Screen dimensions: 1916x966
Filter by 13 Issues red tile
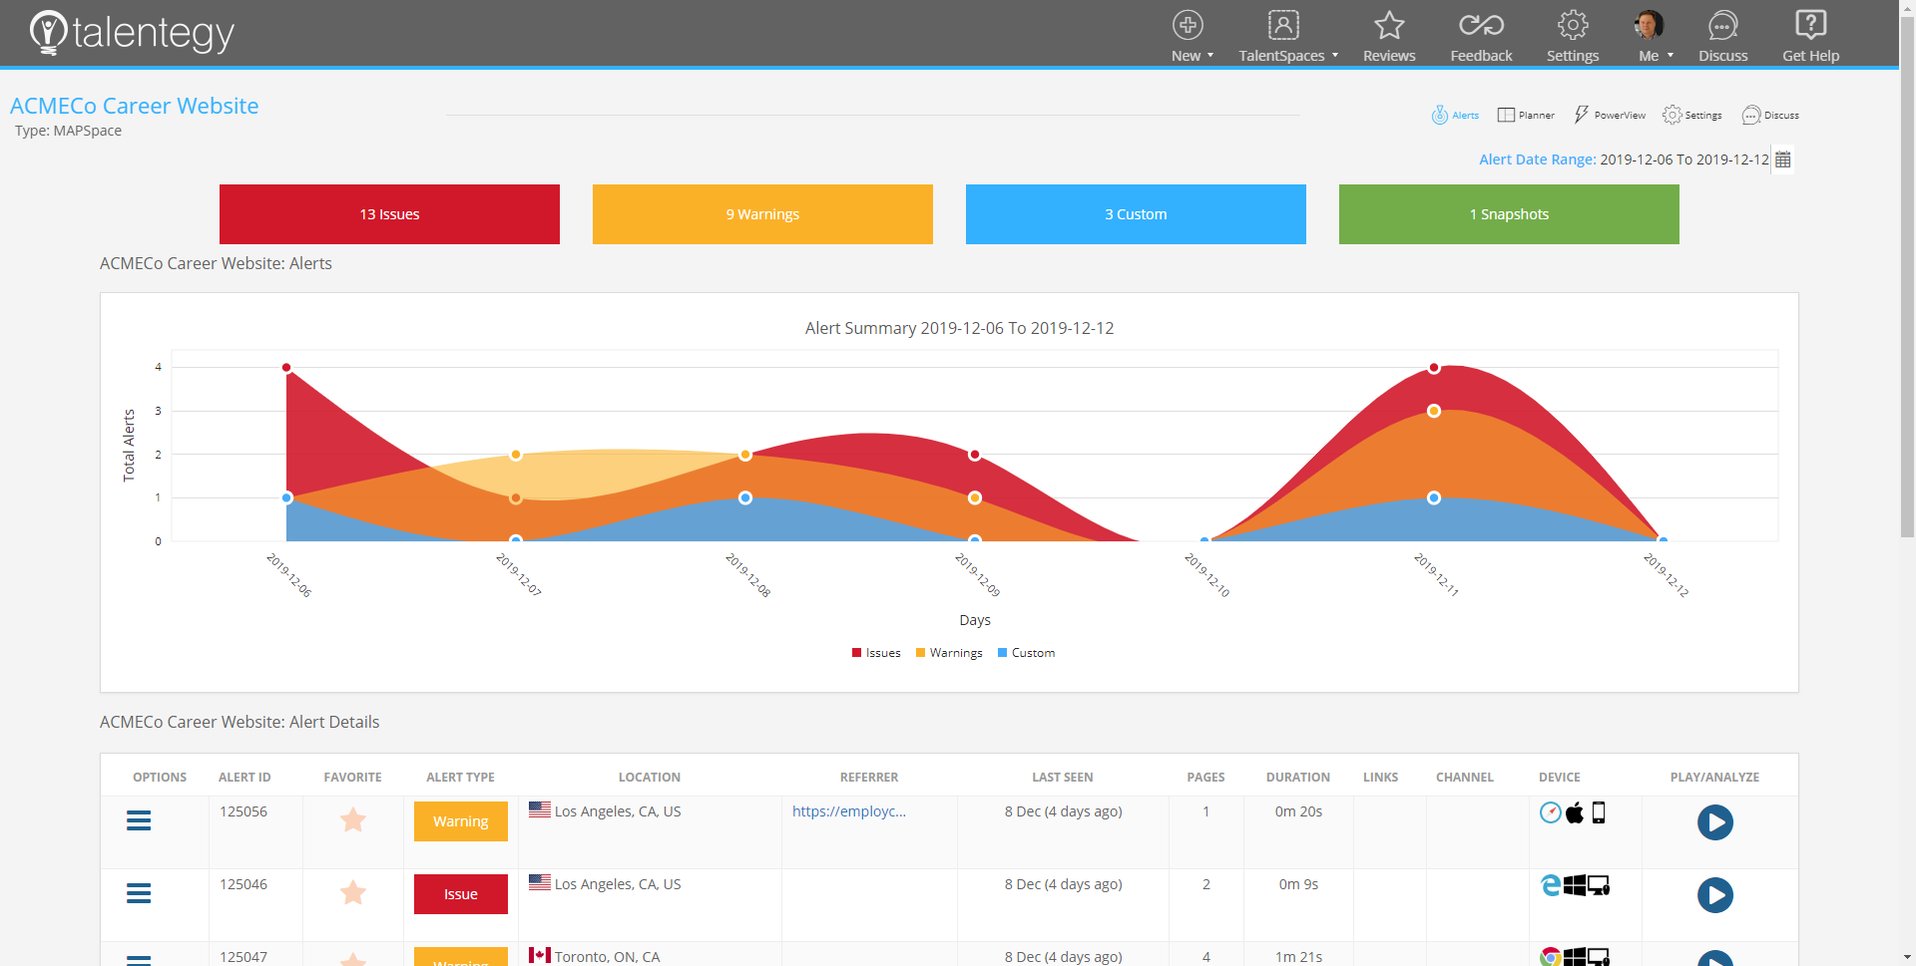click(x=389, y=214)
